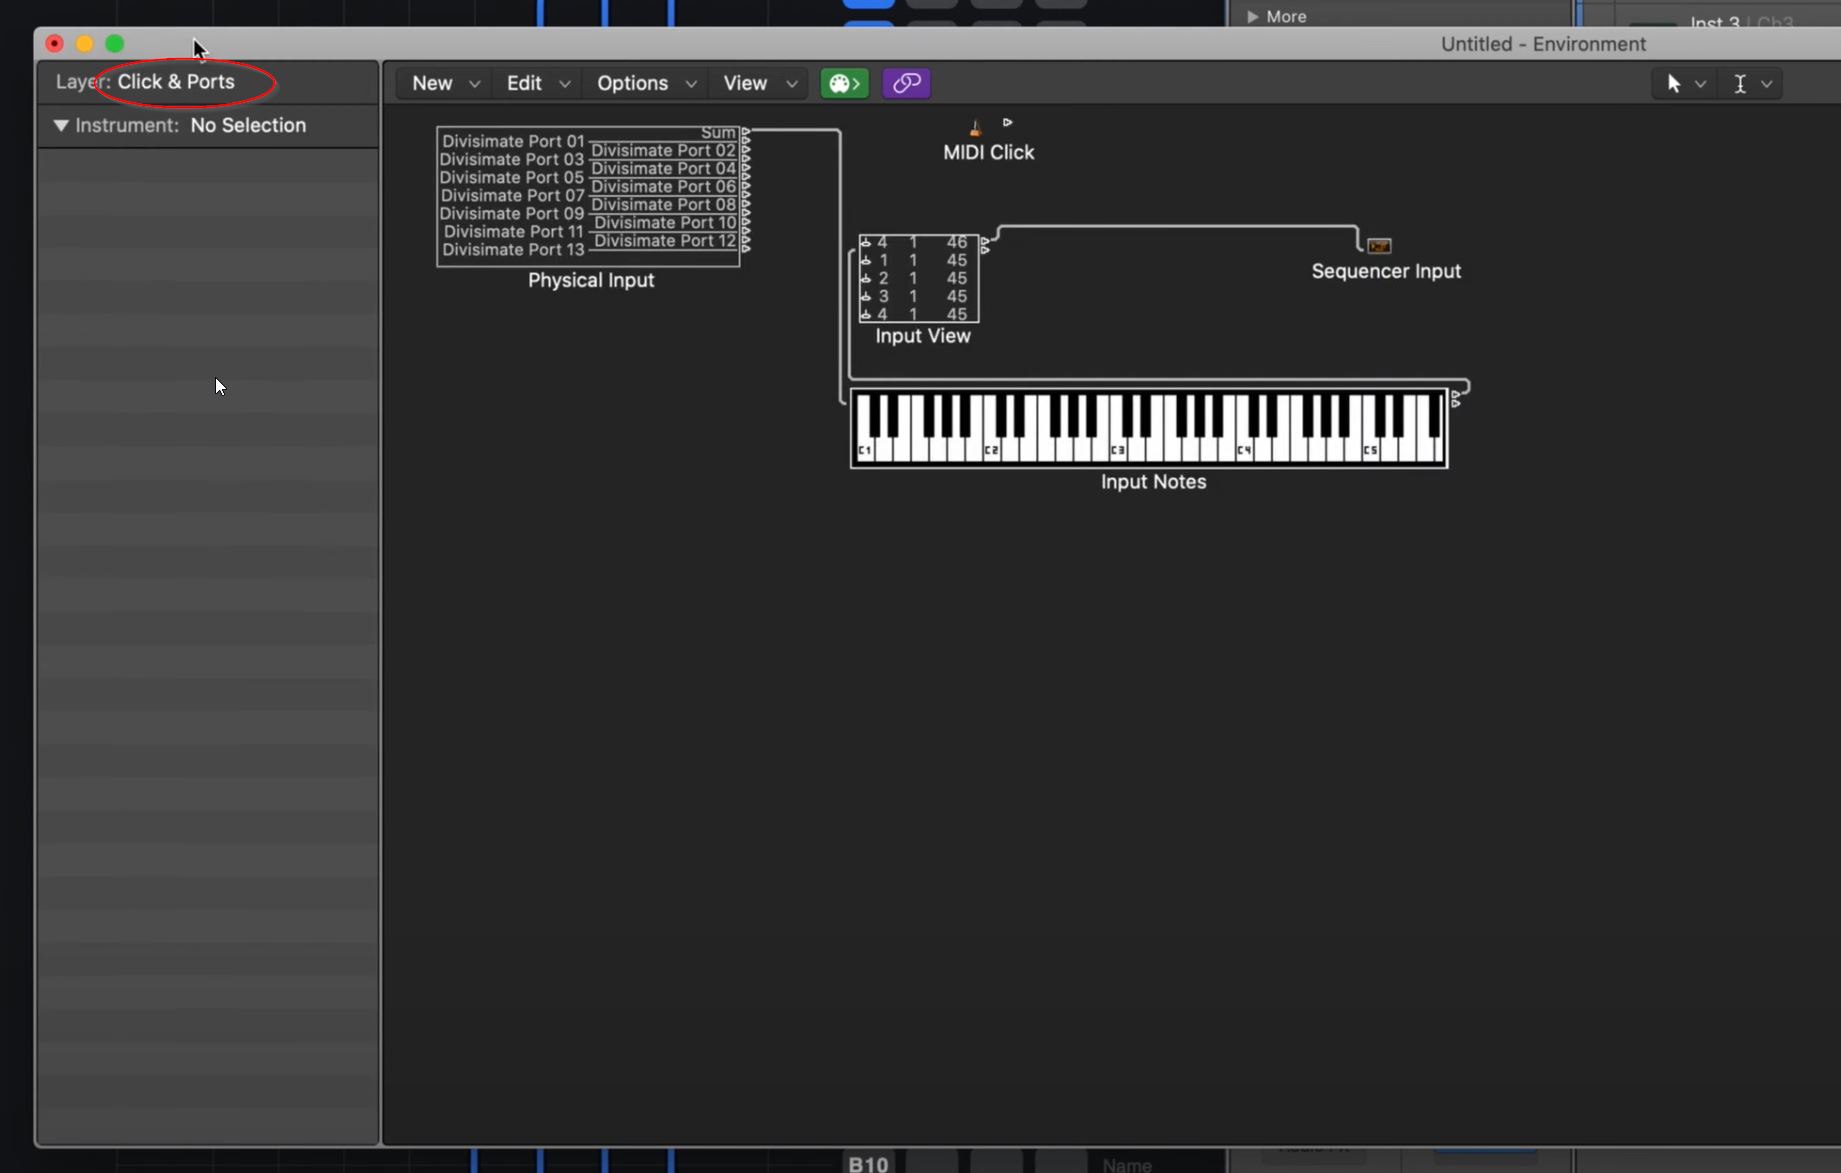The height and width of the screenshot is (1173, 1841).
Task: Click Divisimate Port 11 in Physical Input
Action: [x=513, y=231]
